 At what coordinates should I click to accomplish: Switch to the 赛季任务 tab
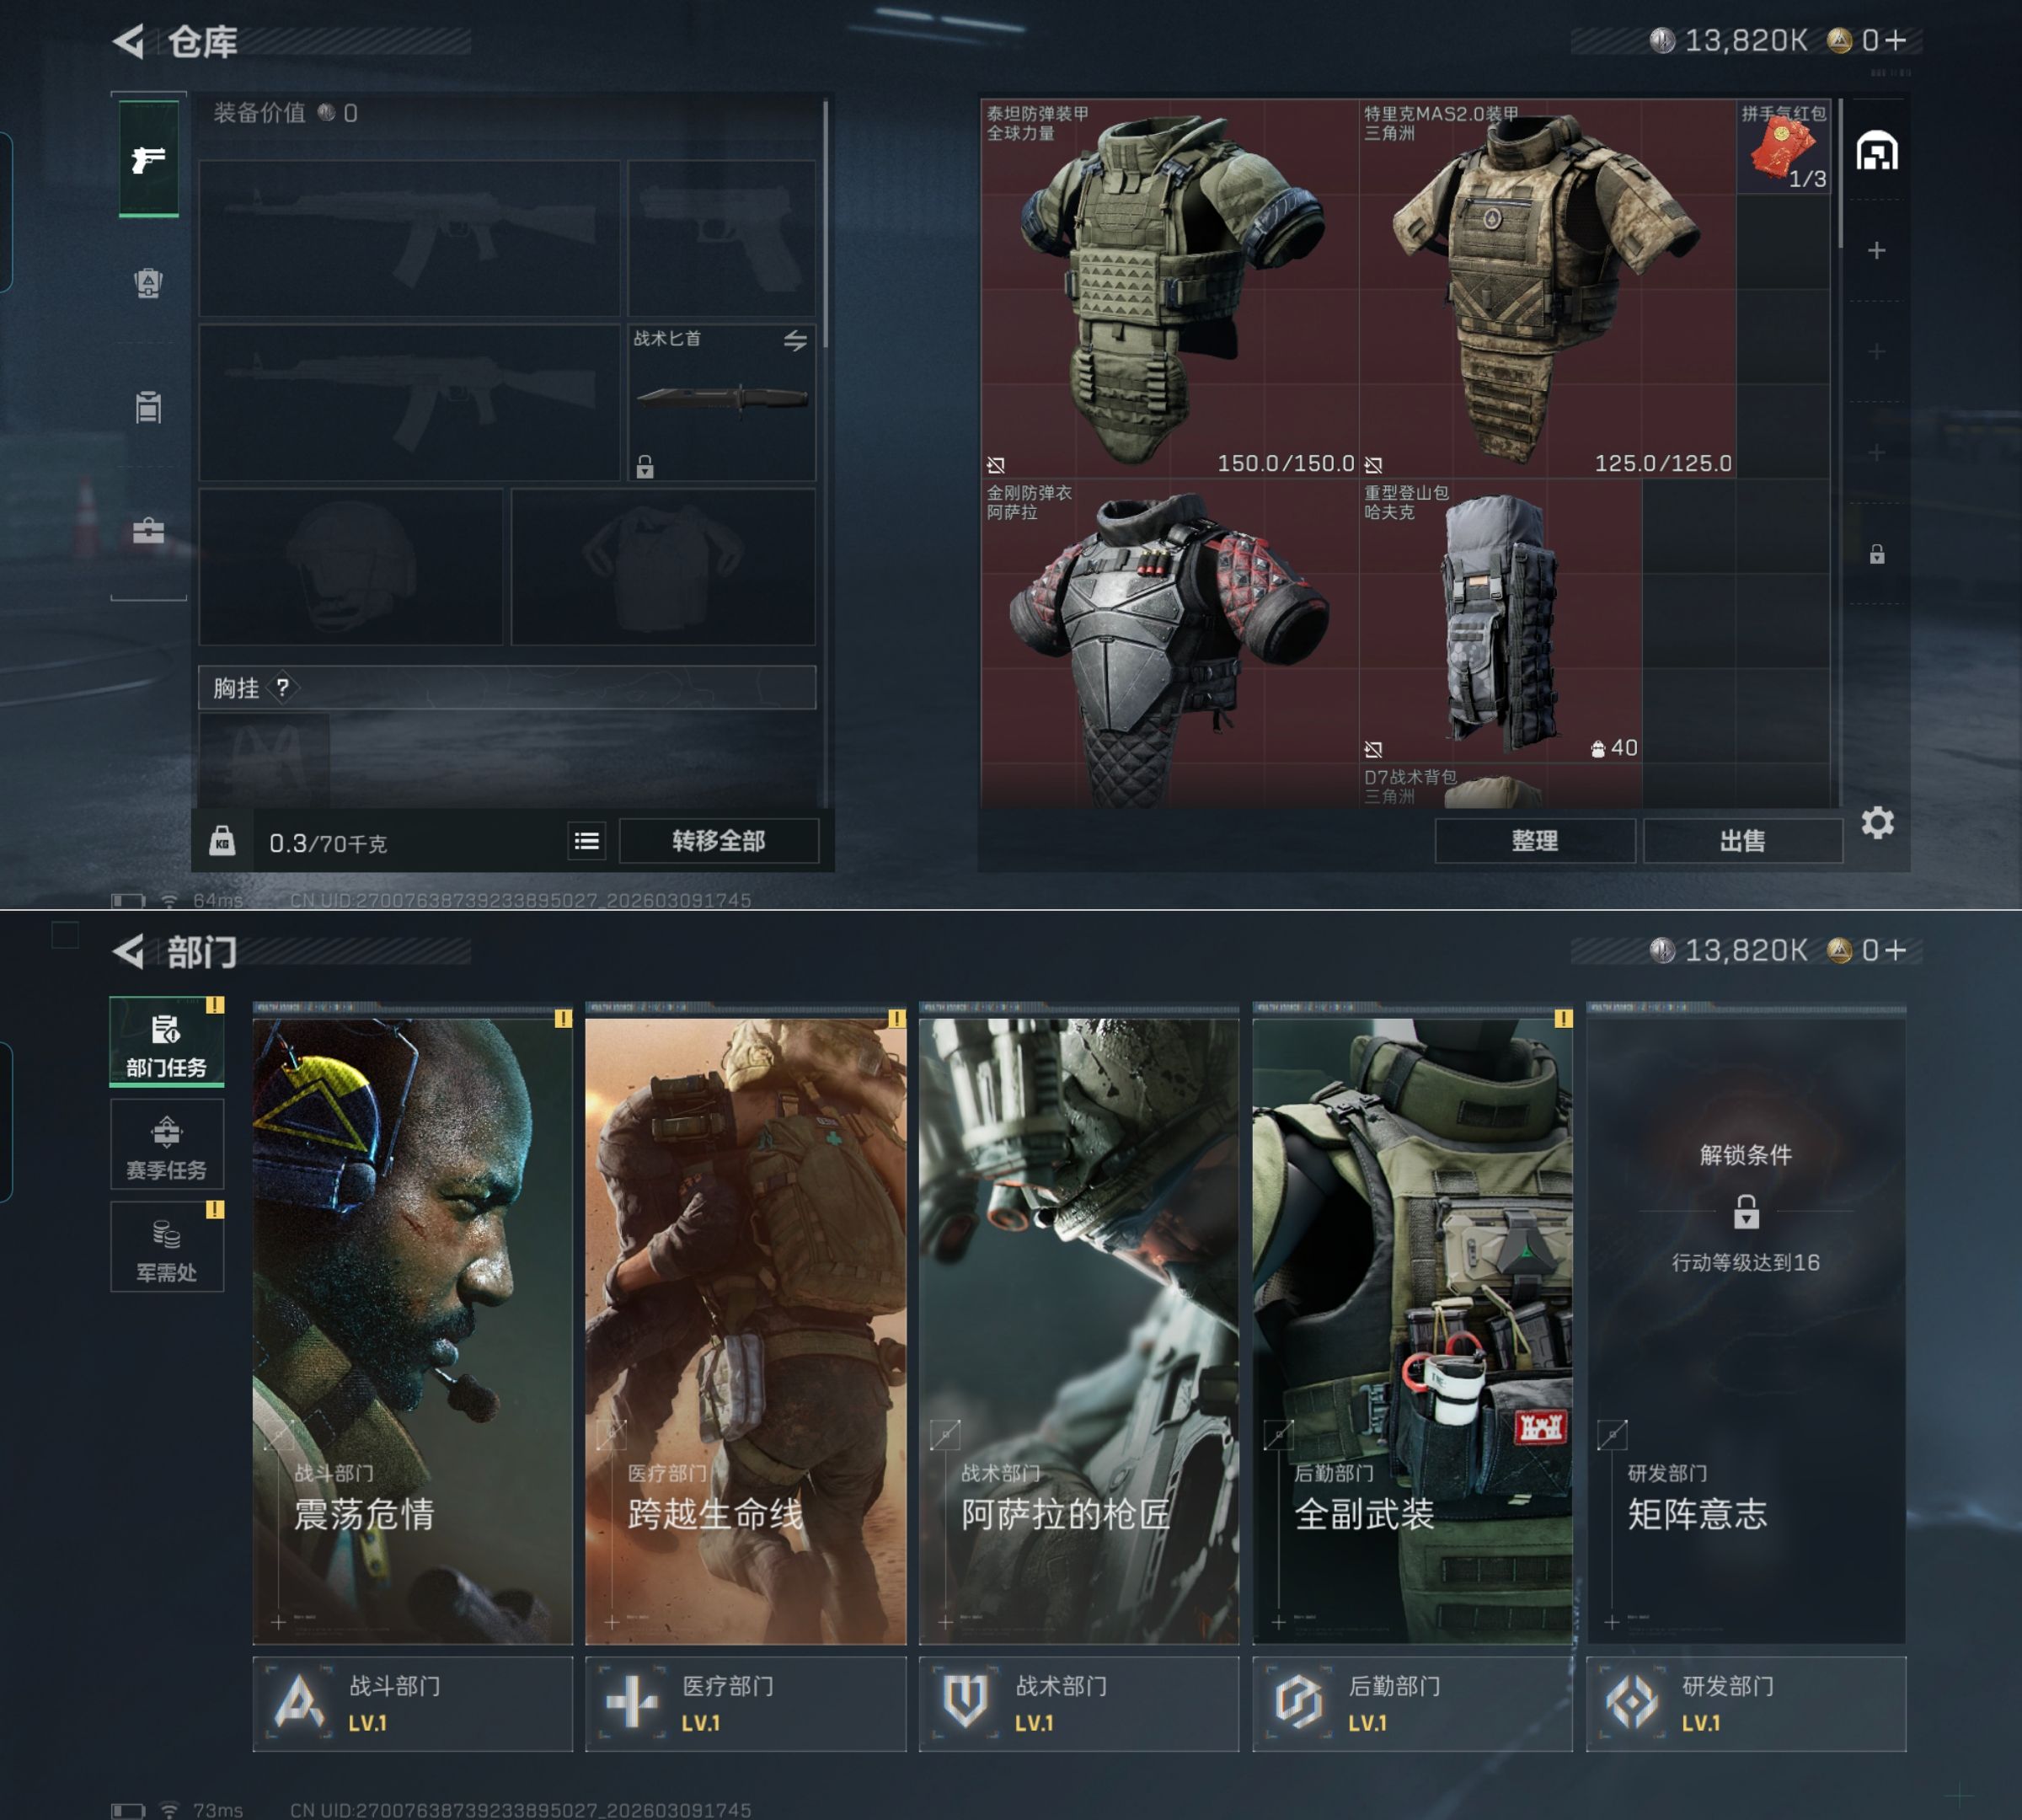pyautogui.click(x=166, y=1147)
